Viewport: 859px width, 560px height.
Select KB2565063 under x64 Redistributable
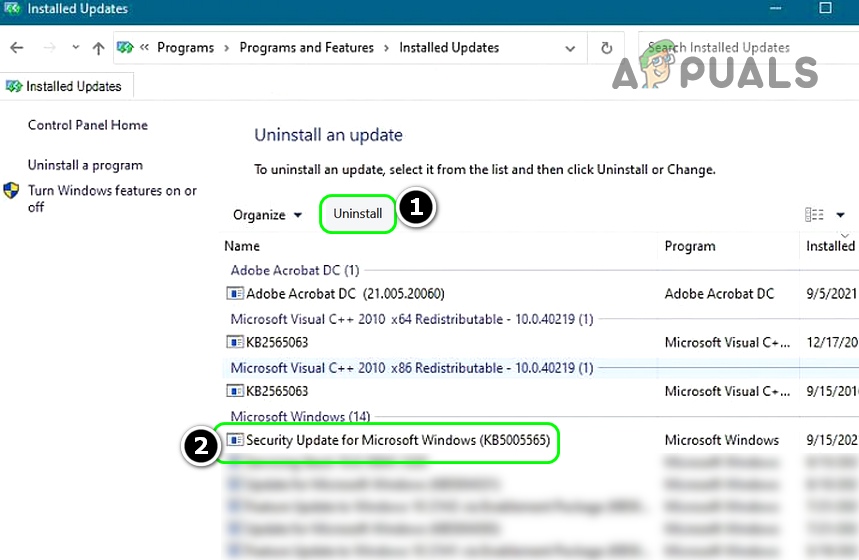pyautogui.click(x=277, y=342)
